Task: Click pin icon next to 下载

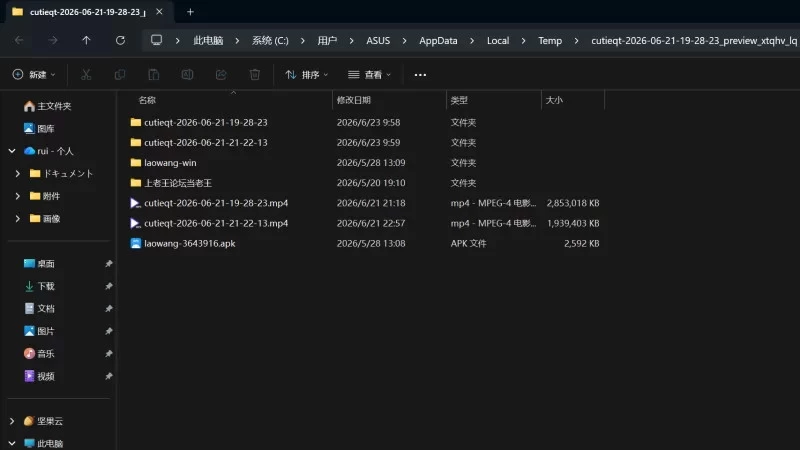Action: pyautogui.click(x=109, y=286)
